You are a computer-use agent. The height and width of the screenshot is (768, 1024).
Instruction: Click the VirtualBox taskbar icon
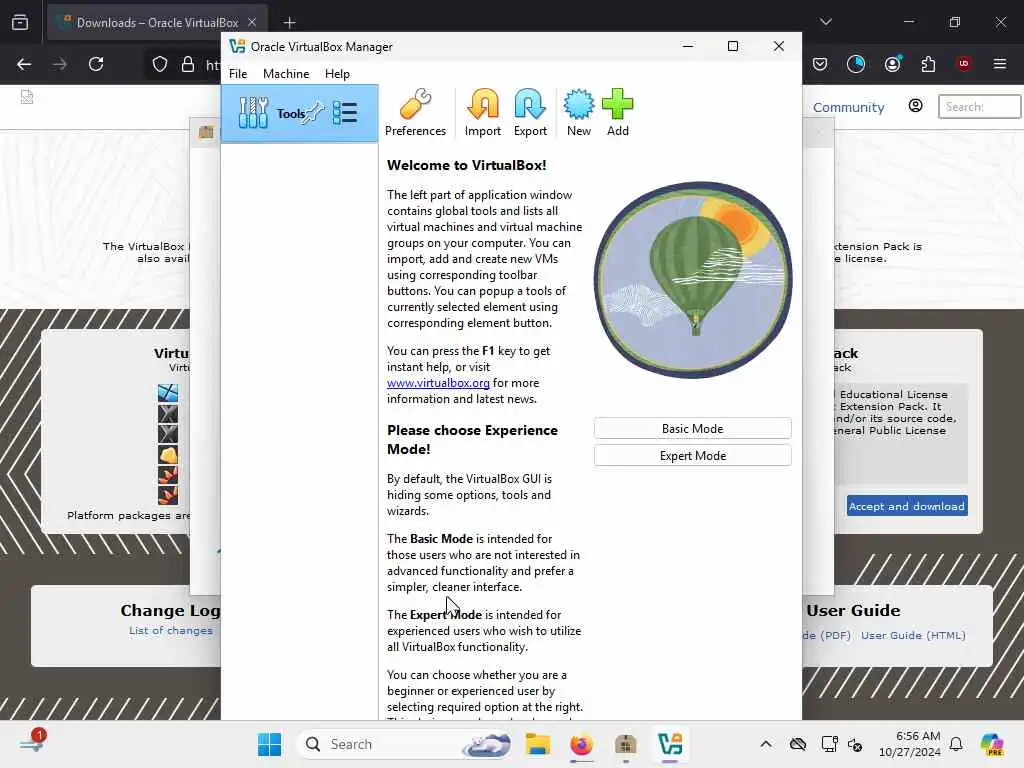coord(670,744)
